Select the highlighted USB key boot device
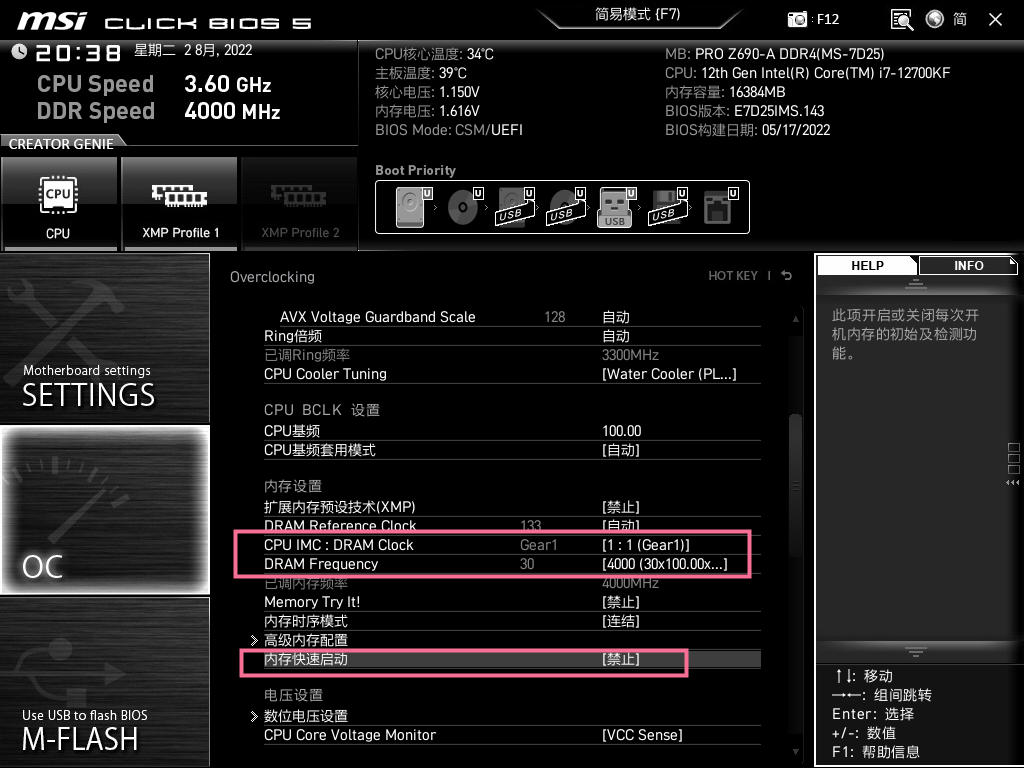Screen dimensions: 1024x768 pos(615,208)
